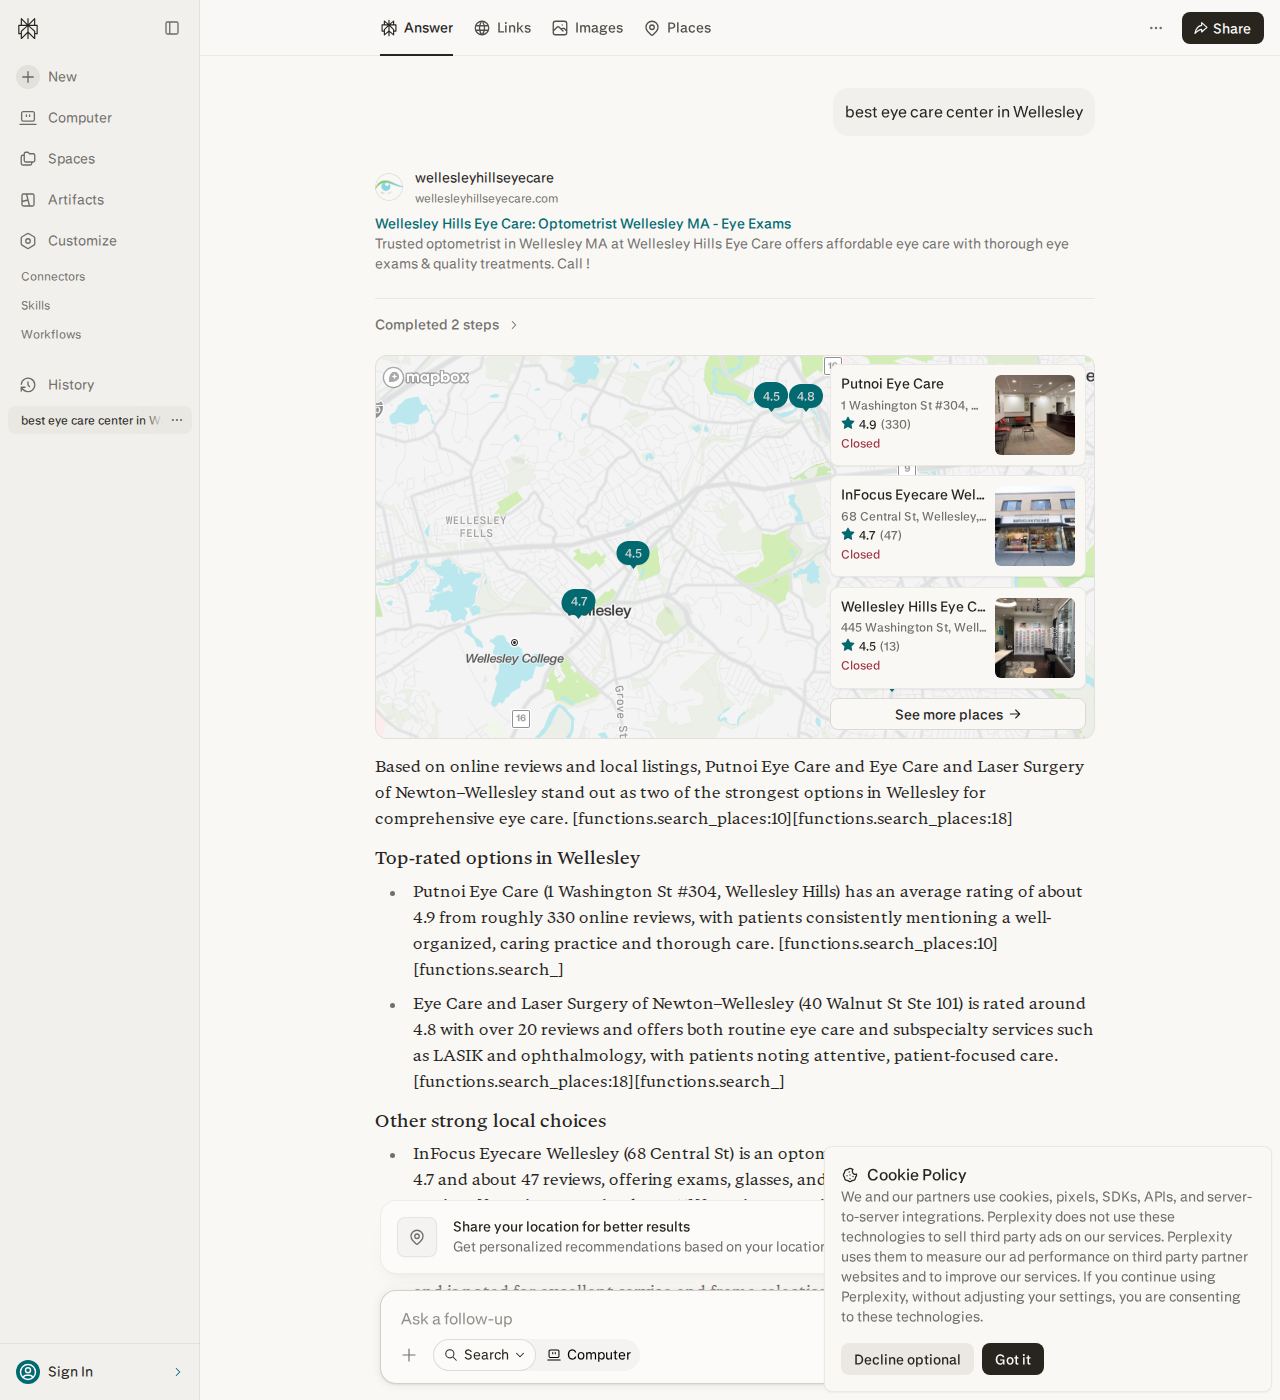Open Wellesley Hills Eye Care link
The image size is (1280, 1400).
click(583, 224)
